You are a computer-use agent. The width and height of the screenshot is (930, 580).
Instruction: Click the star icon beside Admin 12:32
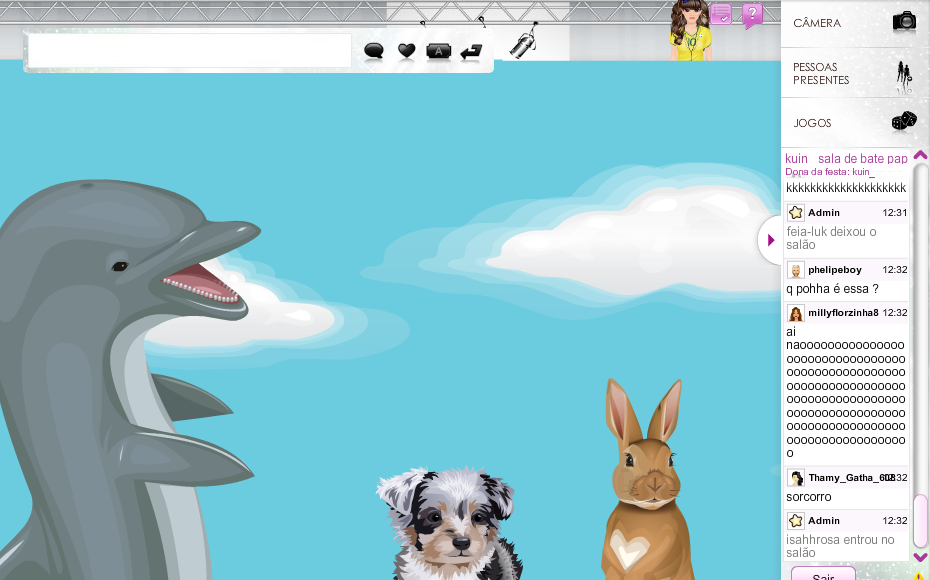click(795, 521)
